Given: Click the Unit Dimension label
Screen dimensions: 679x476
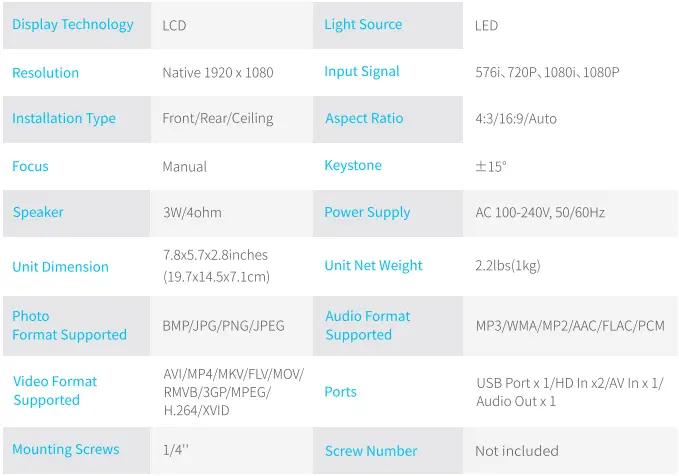Looking at the screenshot, I should (x=60, y=267).
